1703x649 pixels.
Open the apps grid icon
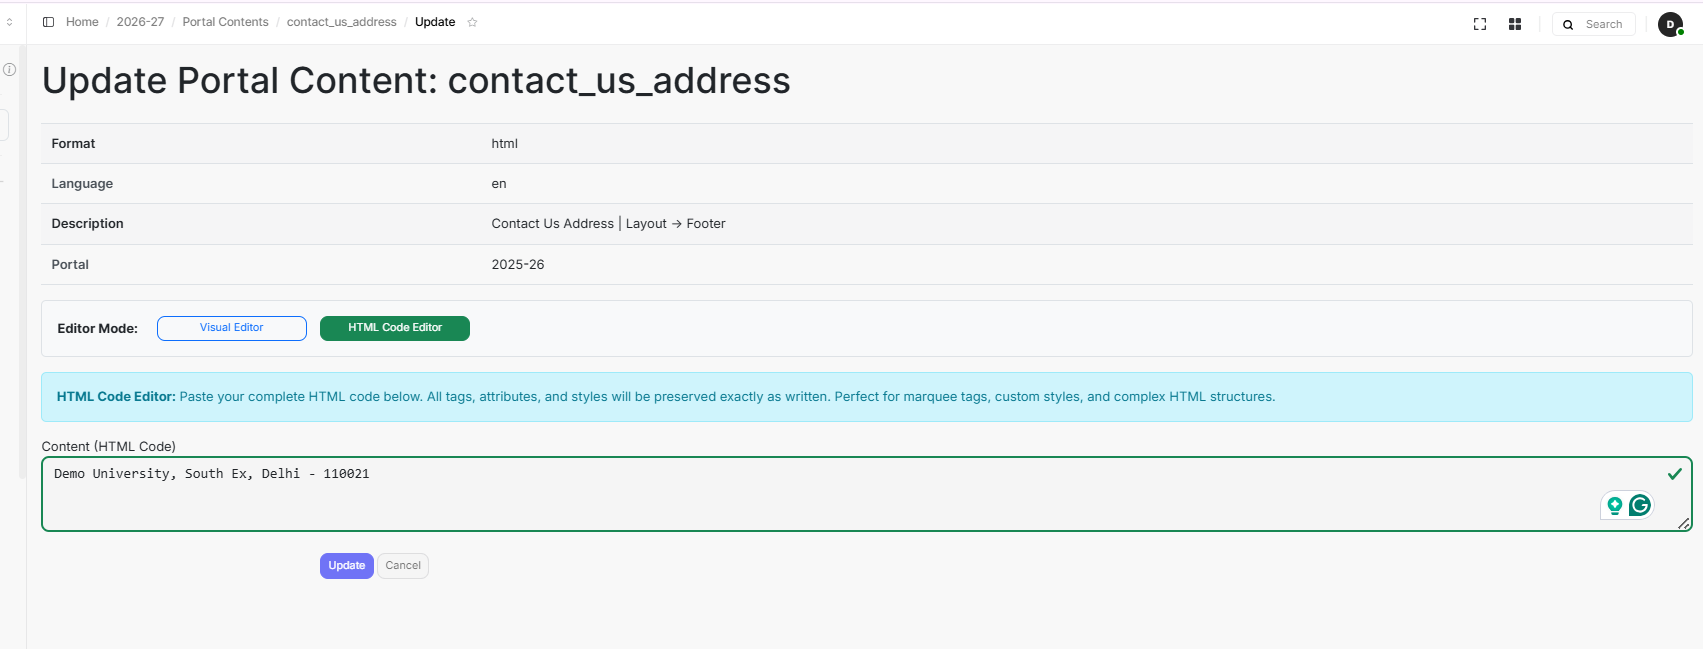pyautogui.click(x=1515, y=24)
